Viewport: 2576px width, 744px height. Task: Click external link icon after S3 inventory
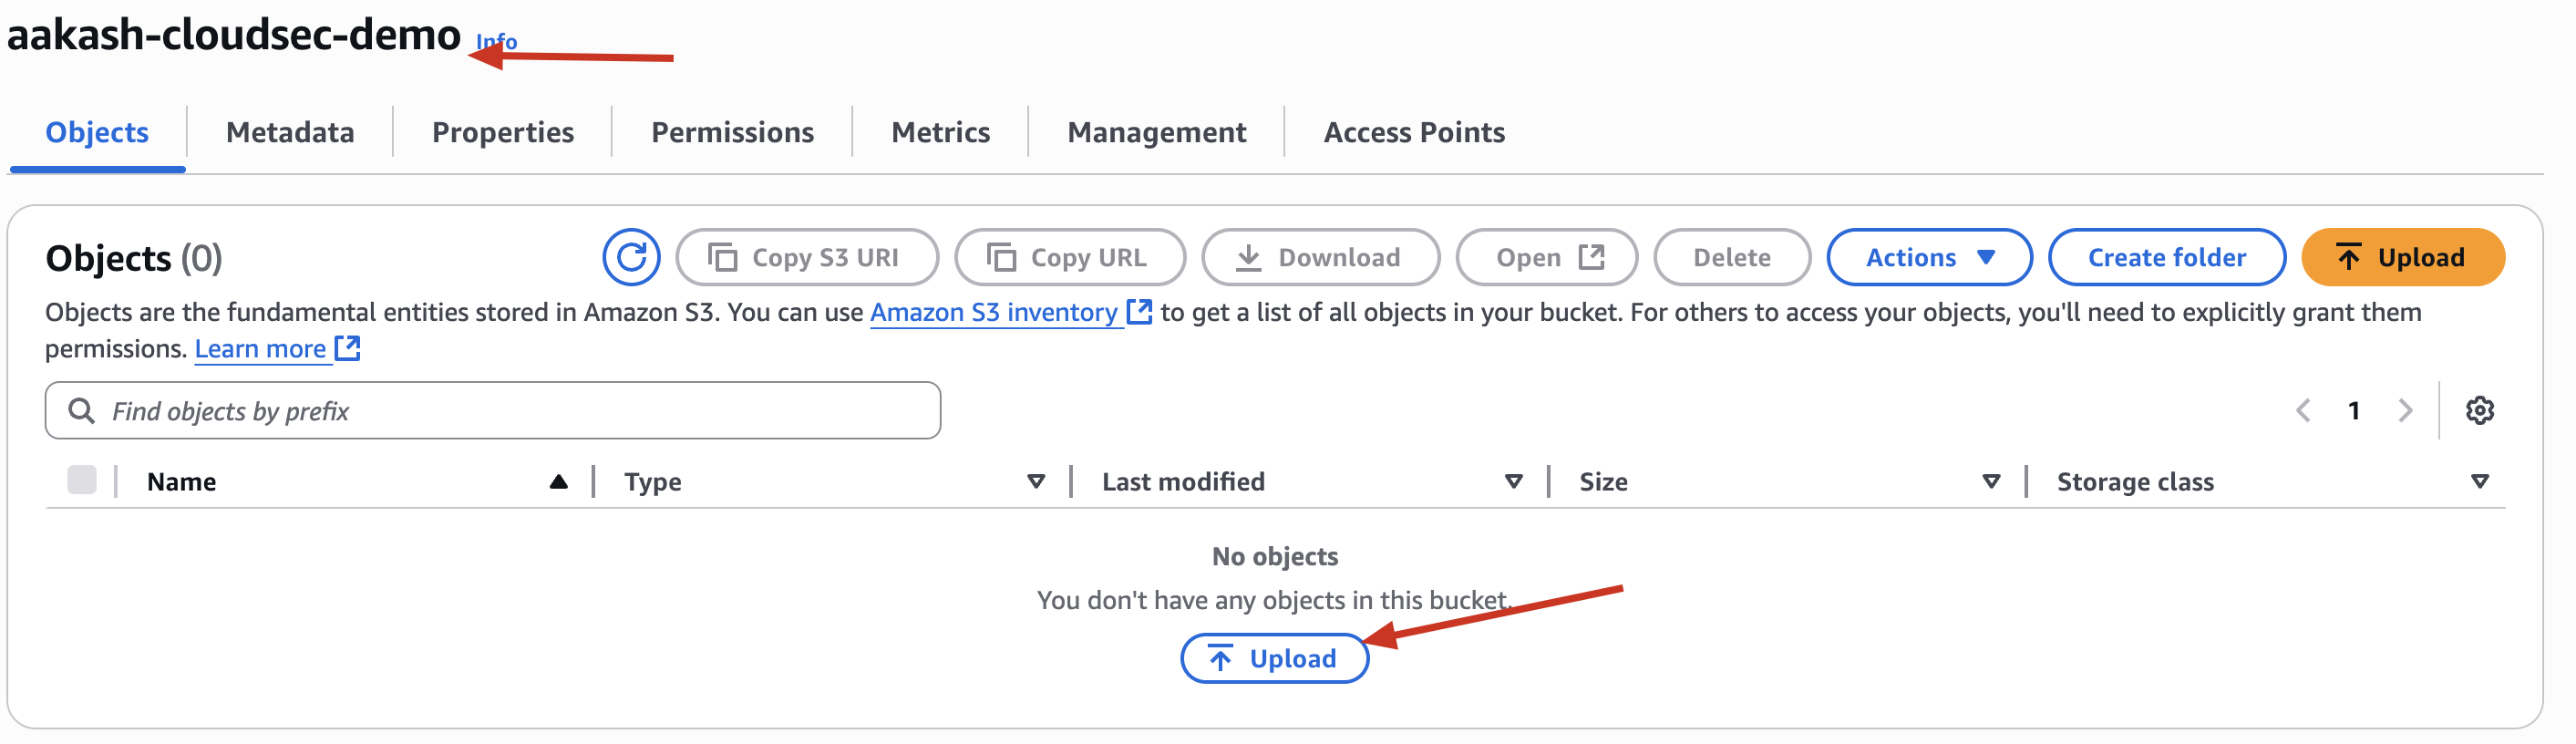point(1139,312)
